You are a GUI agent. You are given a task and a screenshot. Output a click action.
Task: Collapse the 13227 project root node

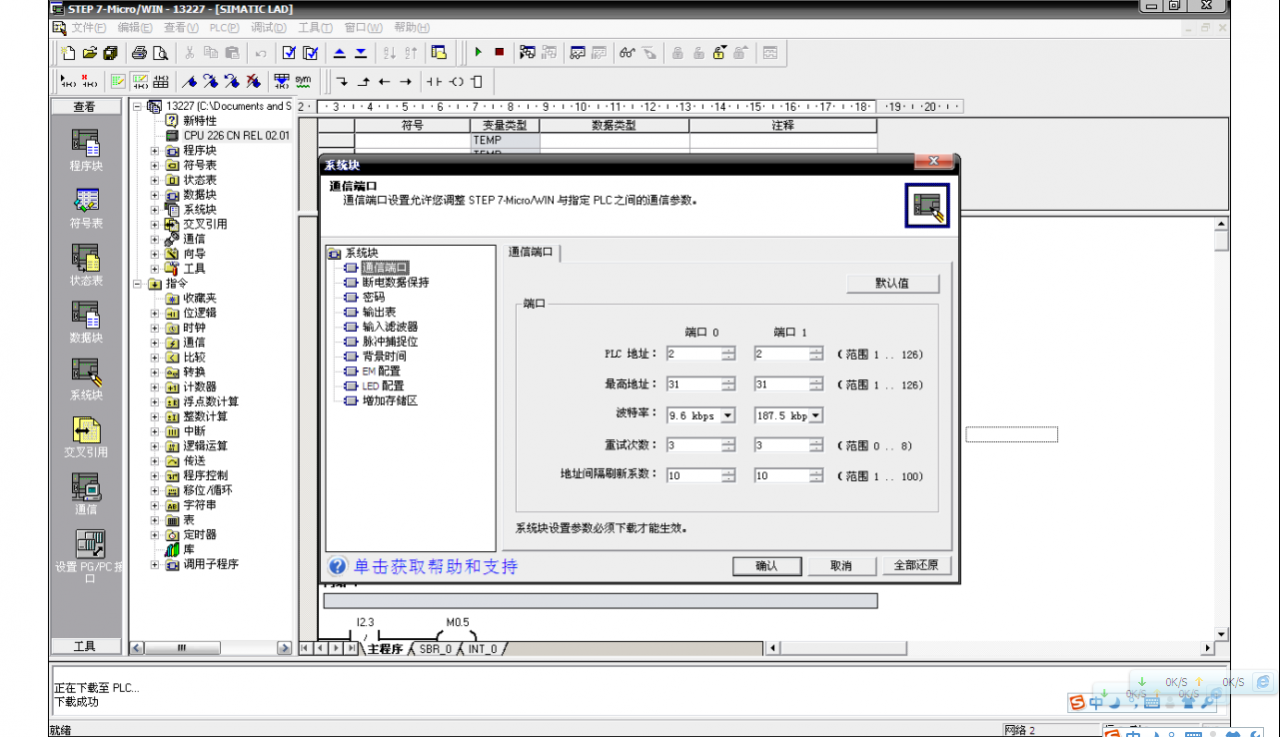point(138,106)
